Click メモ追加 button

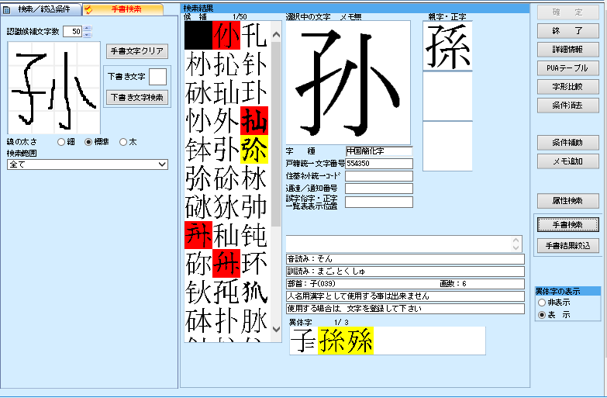coord(568,161)
